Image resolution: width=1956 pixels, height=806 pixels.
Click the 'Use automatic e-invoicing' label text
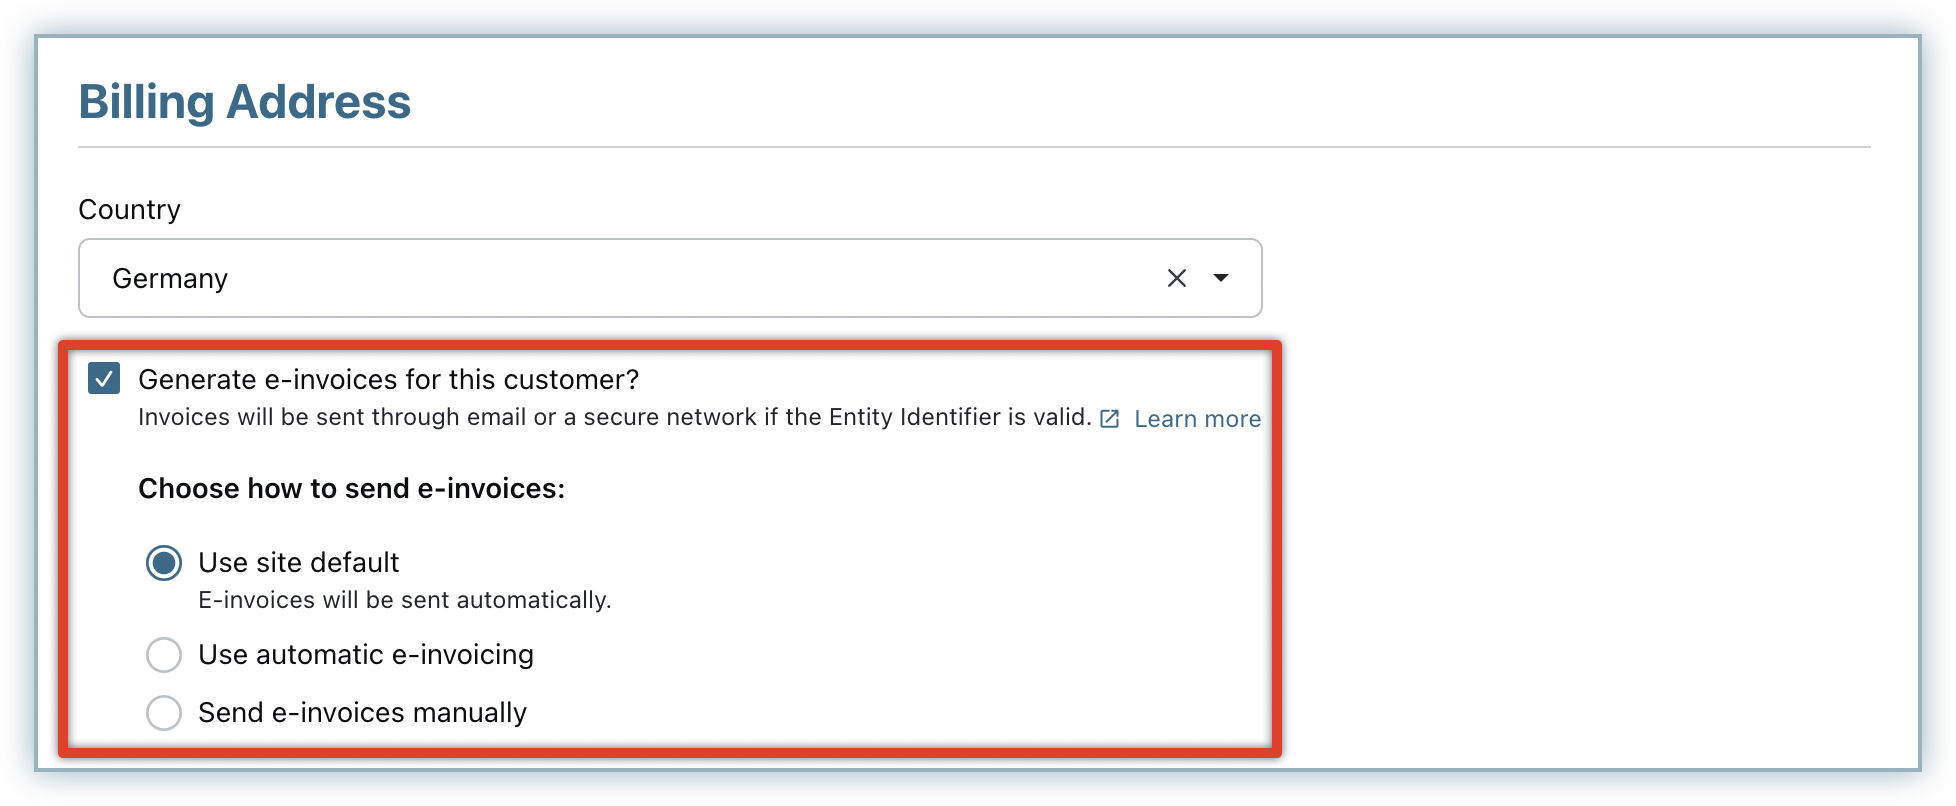(x=365, y=655)
